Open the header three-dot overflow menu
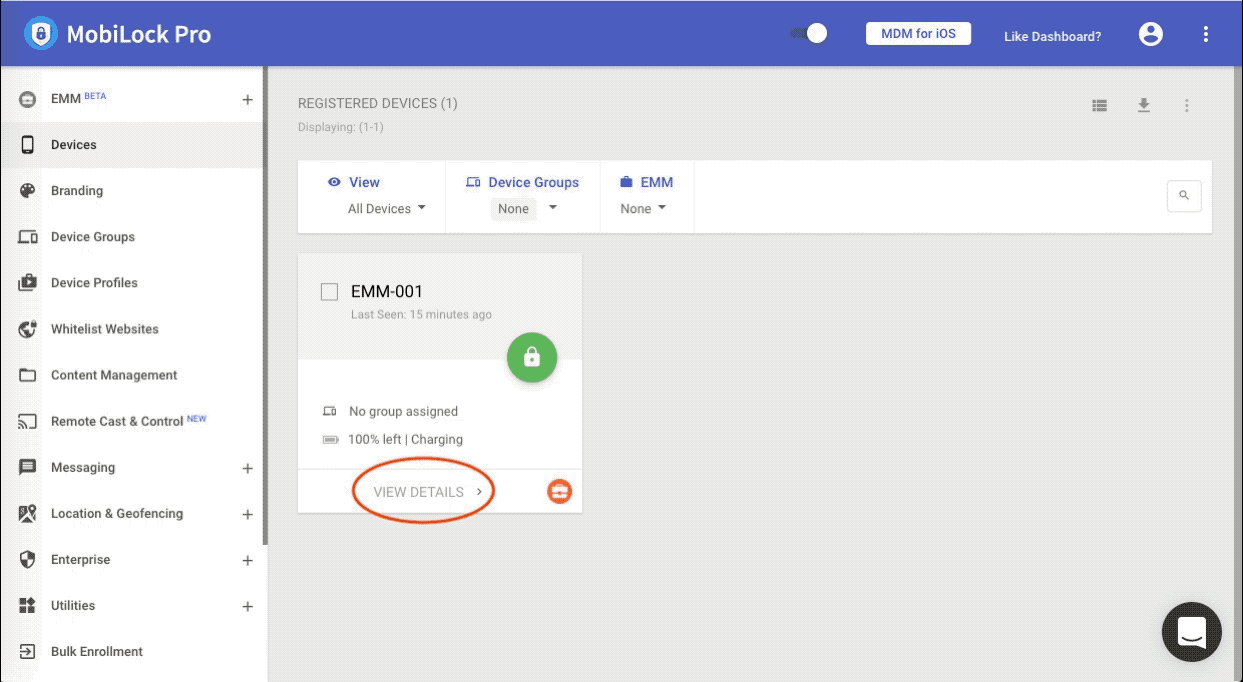This screenshot has height=682, width=1243. 1206,34
